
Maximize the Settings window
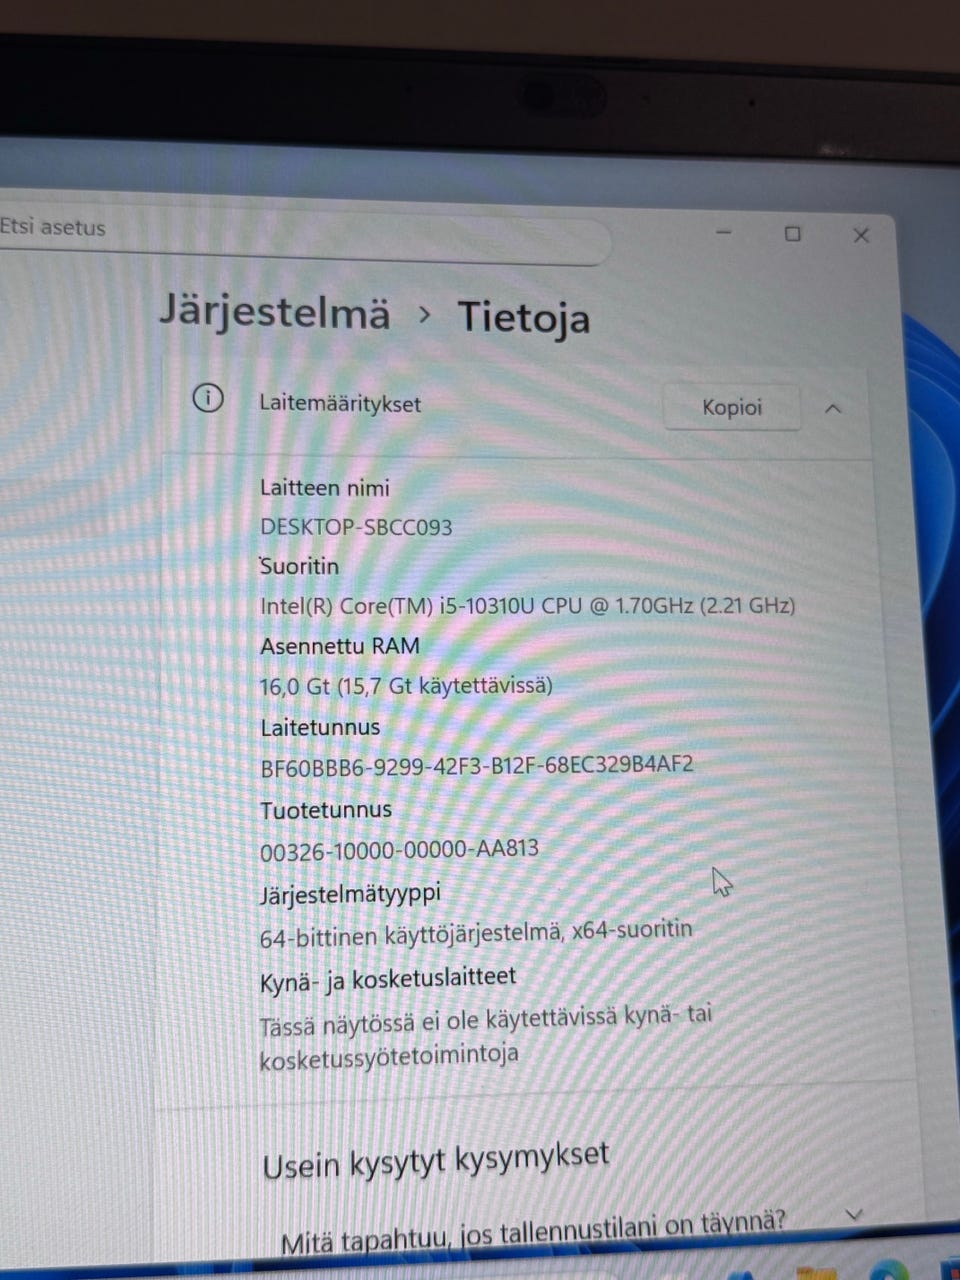point(793,233)
